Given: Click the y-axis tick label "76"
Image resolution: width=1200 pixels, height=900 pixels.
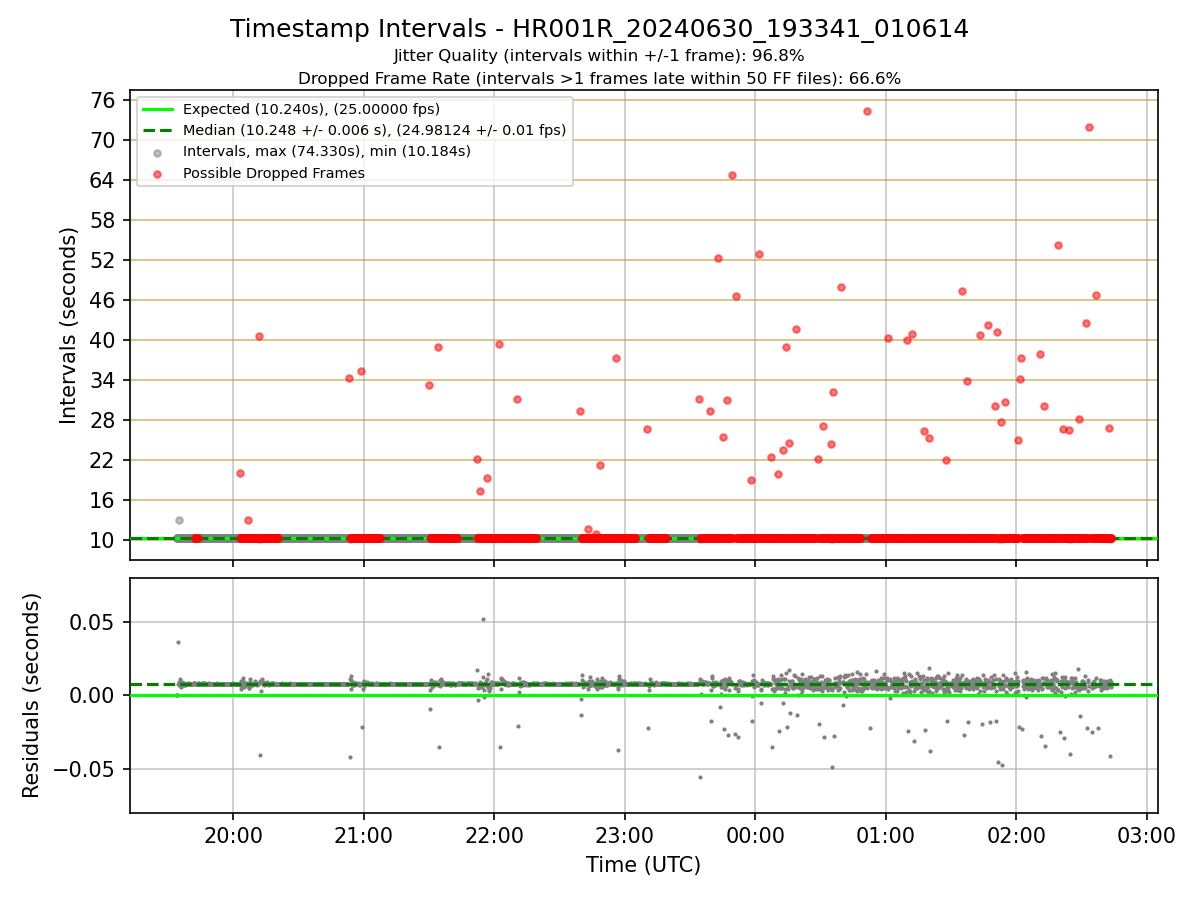Looking at the screenshot, I should tap(102, 100).
